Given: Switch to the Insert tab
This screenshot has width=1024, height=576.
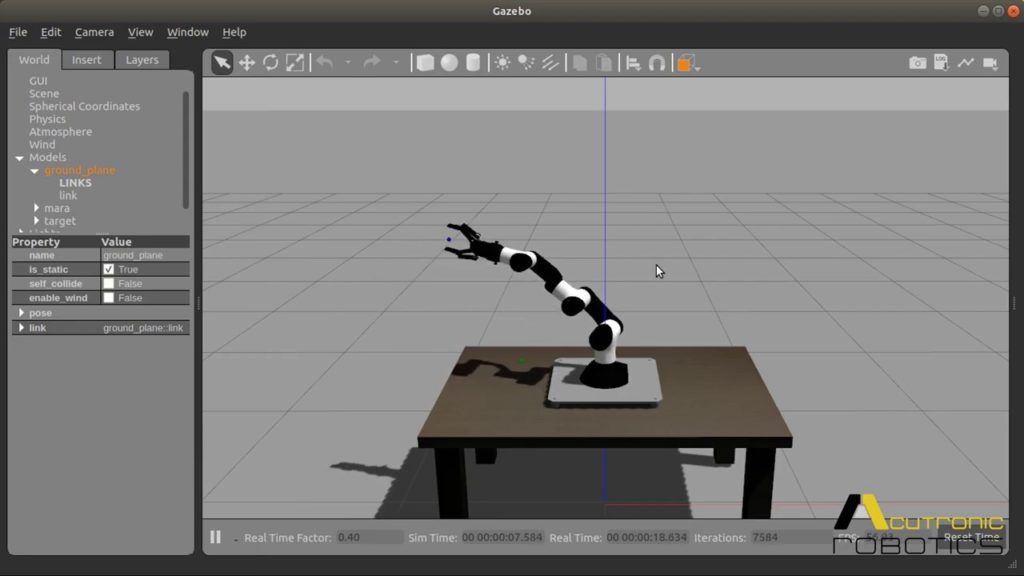Looking at the screenshot, I should tap(87, 60).
